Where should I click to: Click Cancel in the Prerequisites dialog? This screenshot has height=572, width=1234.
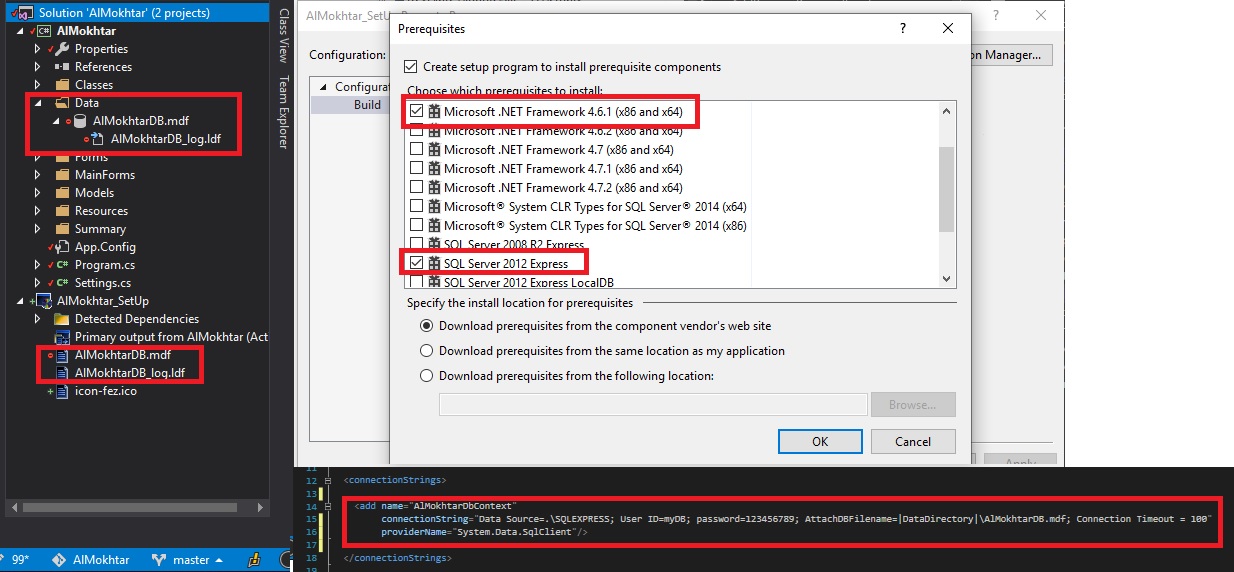click(x=913, y=441)
